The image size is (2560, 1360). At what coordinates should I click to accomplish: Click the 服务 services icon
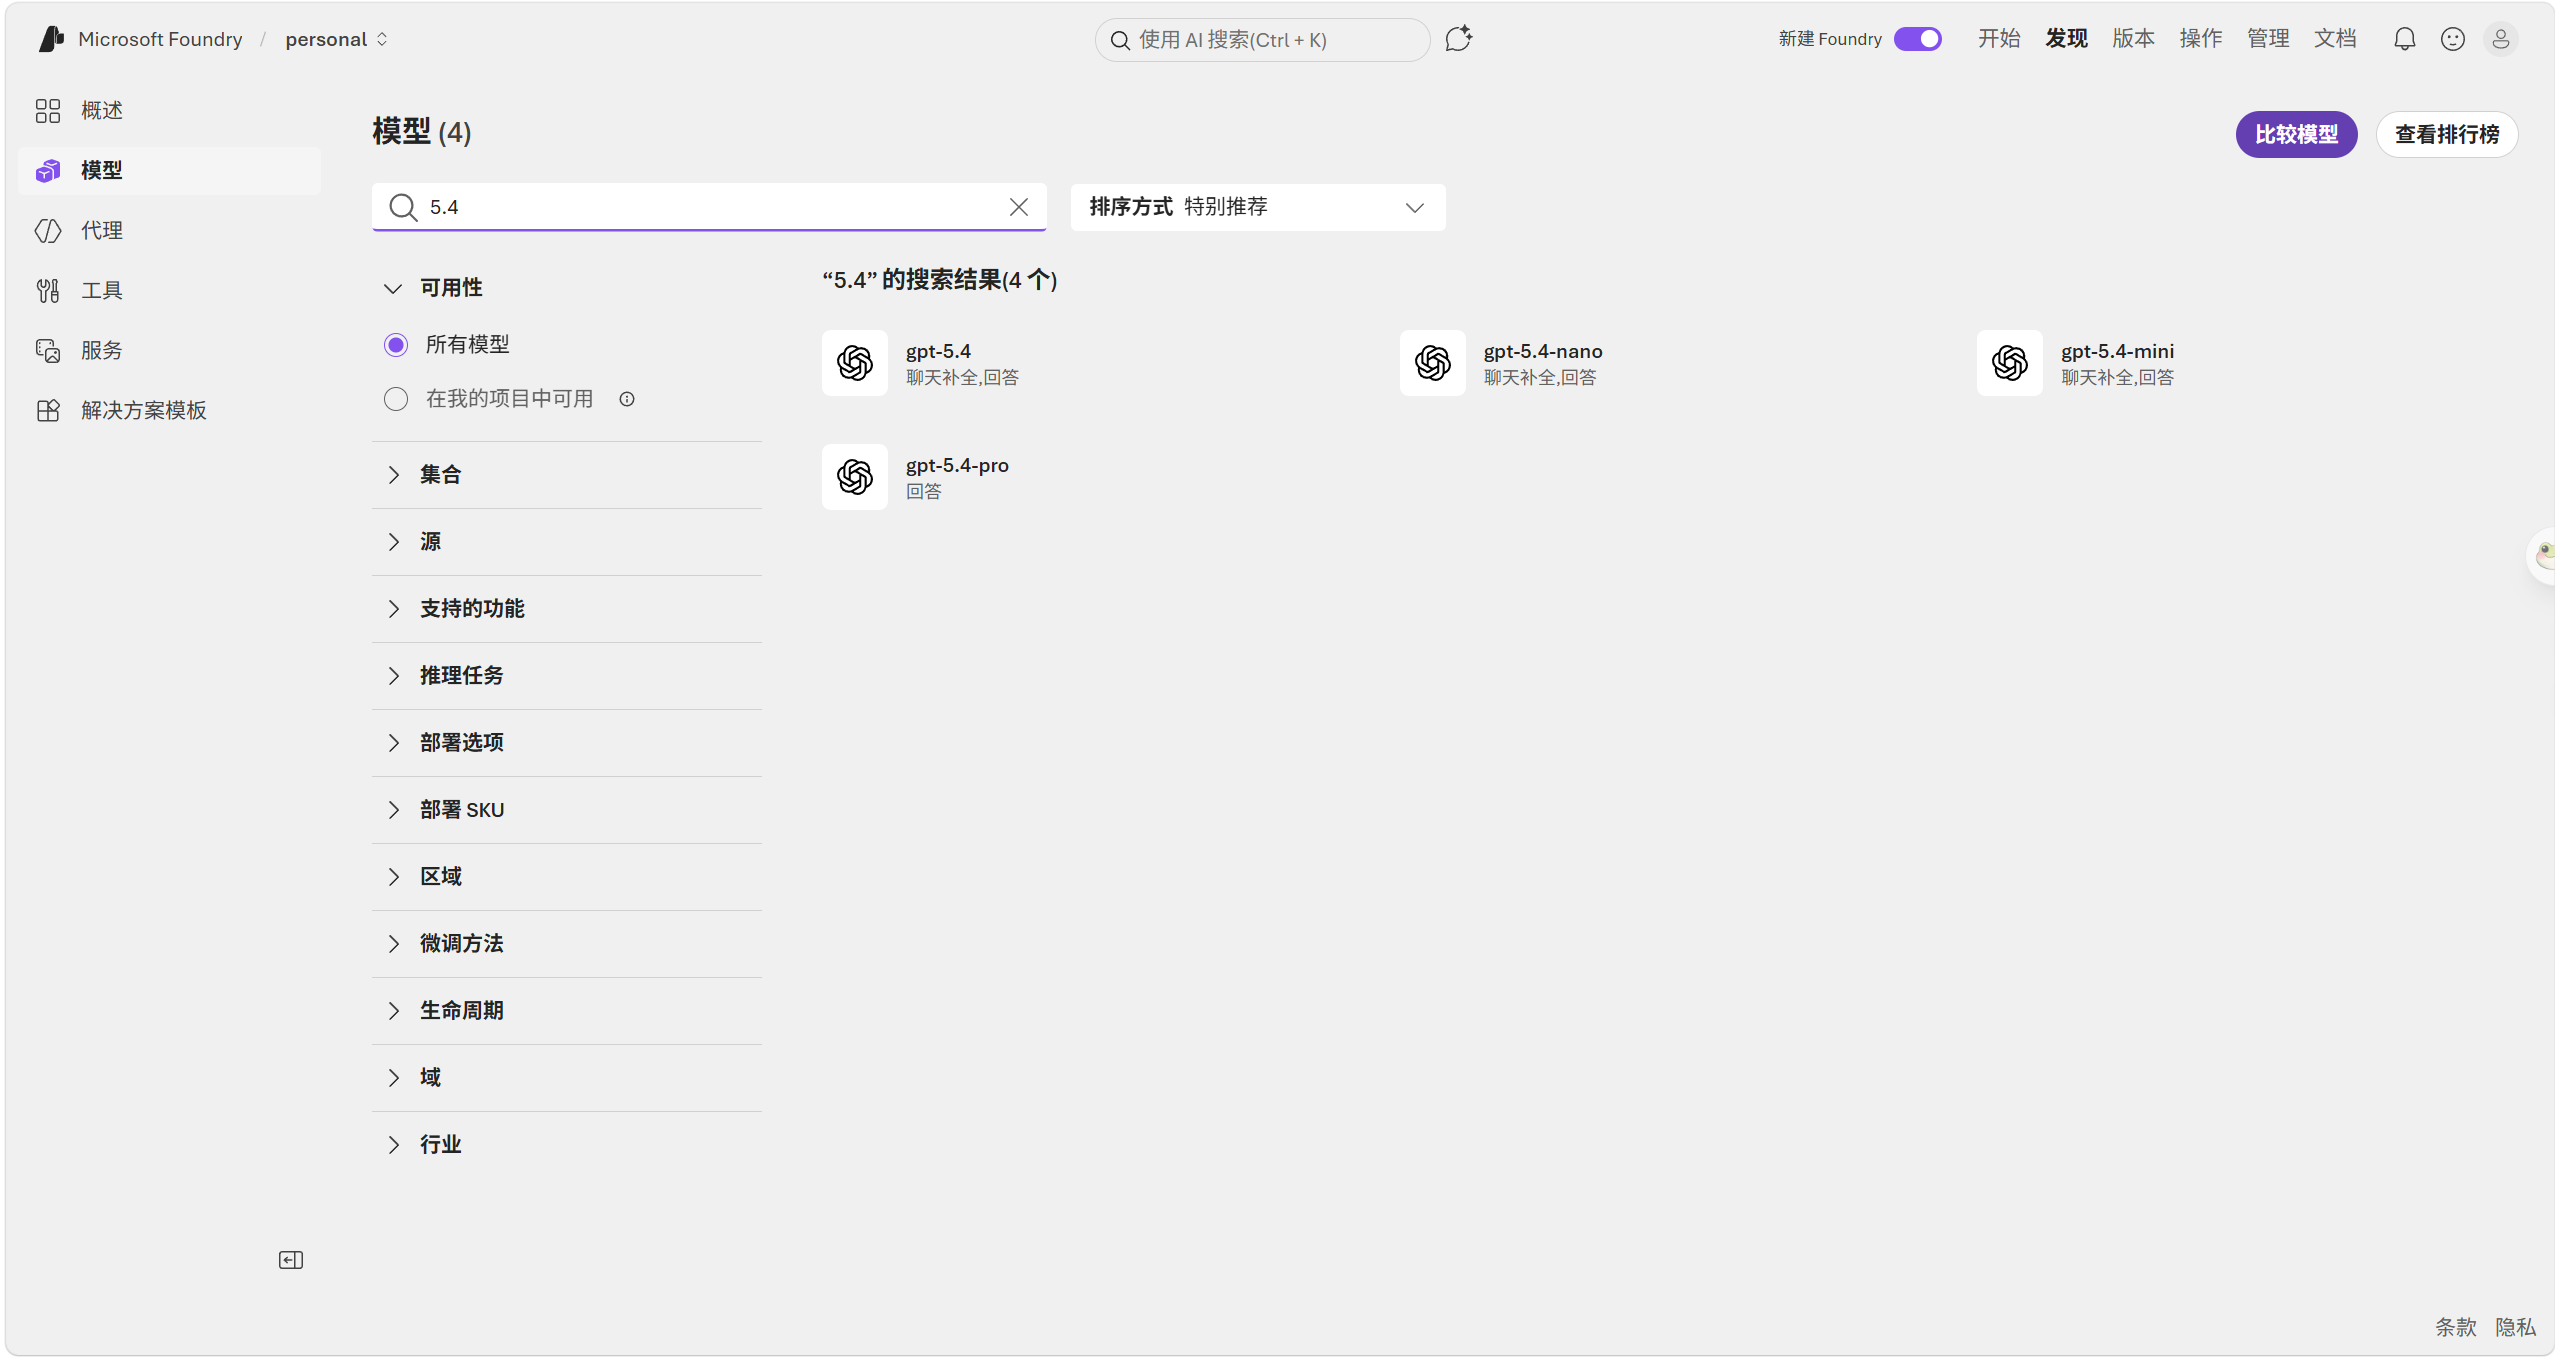[48, 351]
